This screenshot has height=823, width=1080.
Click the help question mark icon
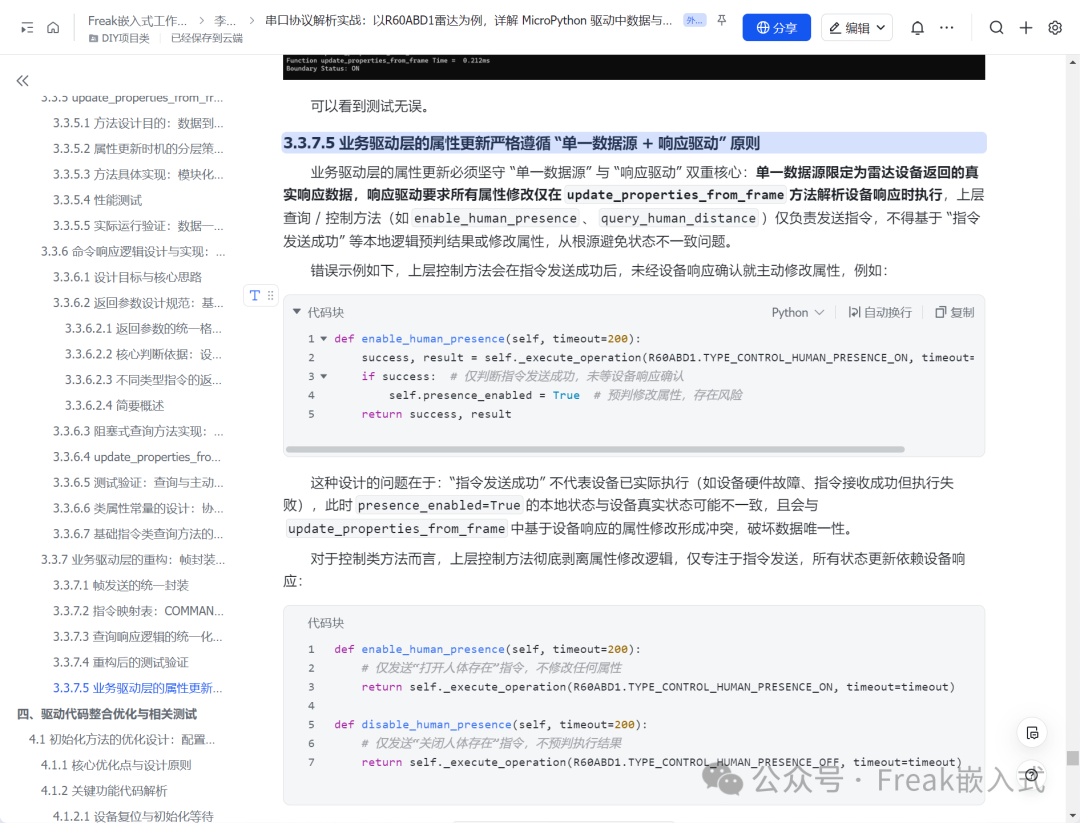pyautogui.click(x=1031, y=775)
